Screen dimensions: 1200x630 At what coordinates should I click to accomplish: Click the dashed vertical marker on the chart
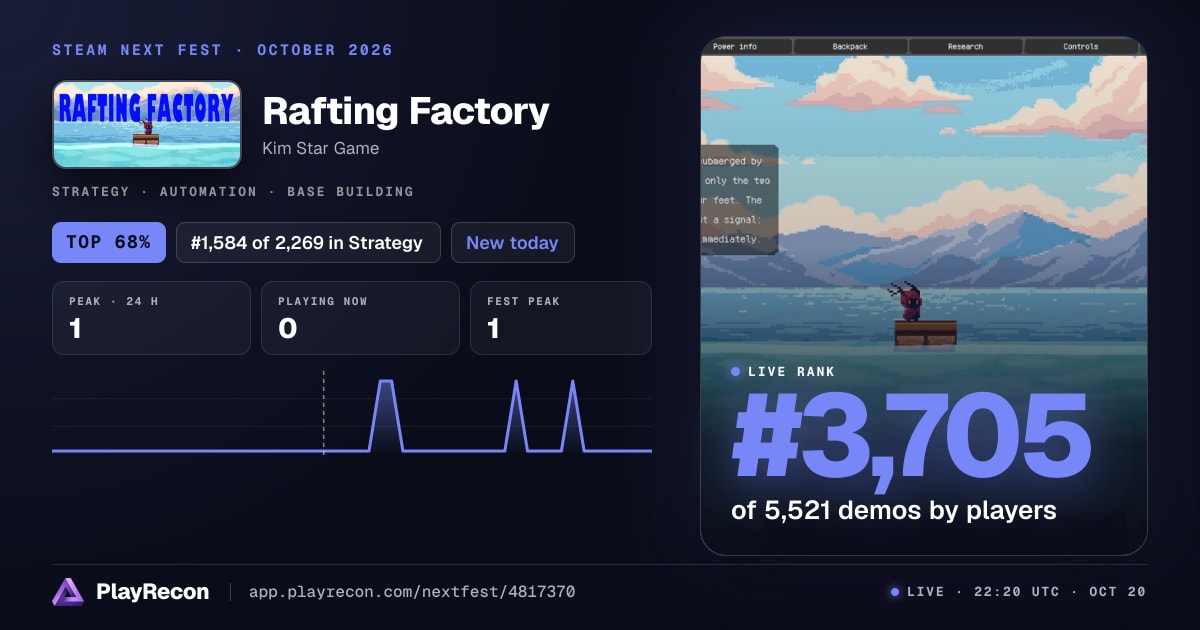323,413
